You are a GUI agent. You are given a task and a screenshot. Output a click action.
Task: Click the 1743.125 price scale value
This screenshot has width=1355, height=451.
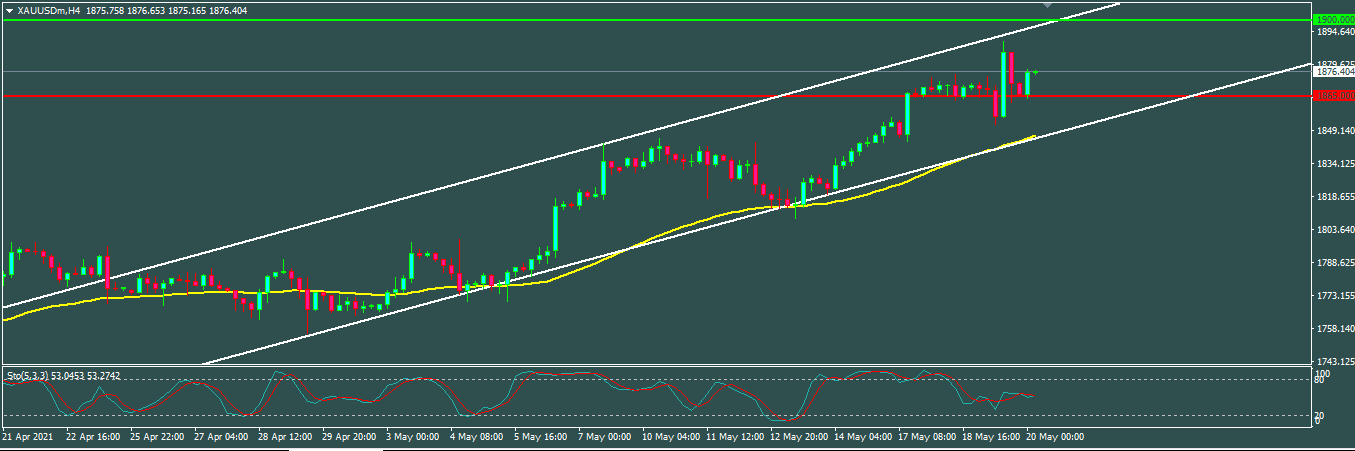(1334, 361)
